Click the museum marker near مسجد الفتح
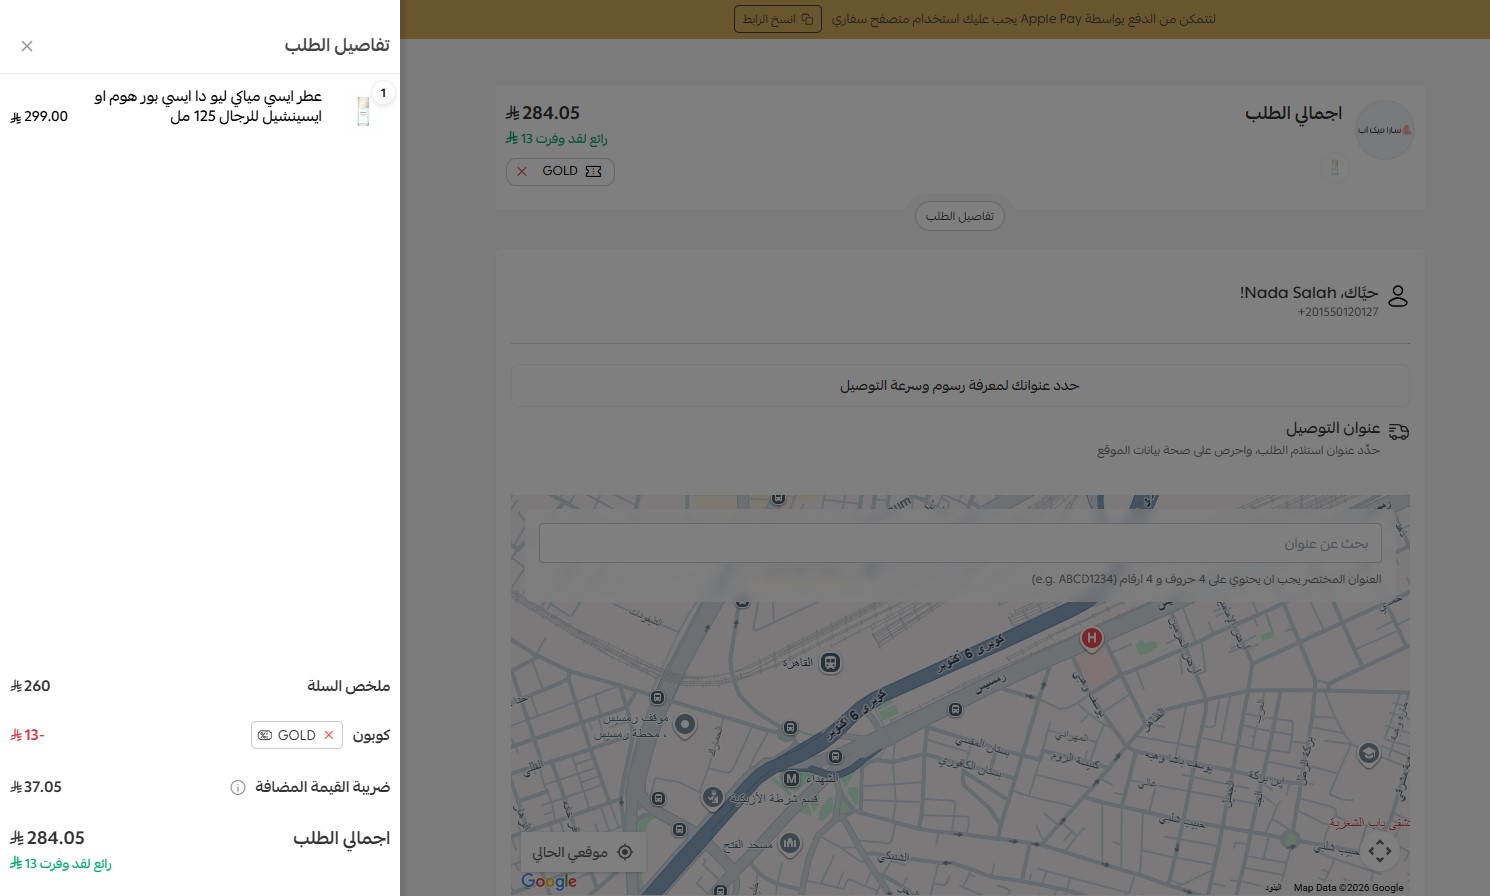 coord(790,844)
